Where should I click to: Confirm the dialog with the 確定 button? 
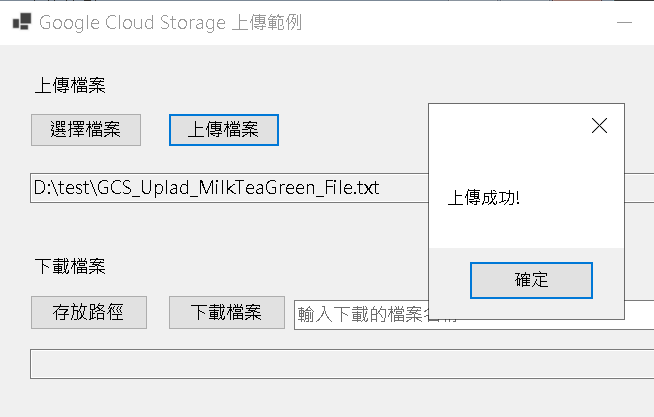pos(531,280)
